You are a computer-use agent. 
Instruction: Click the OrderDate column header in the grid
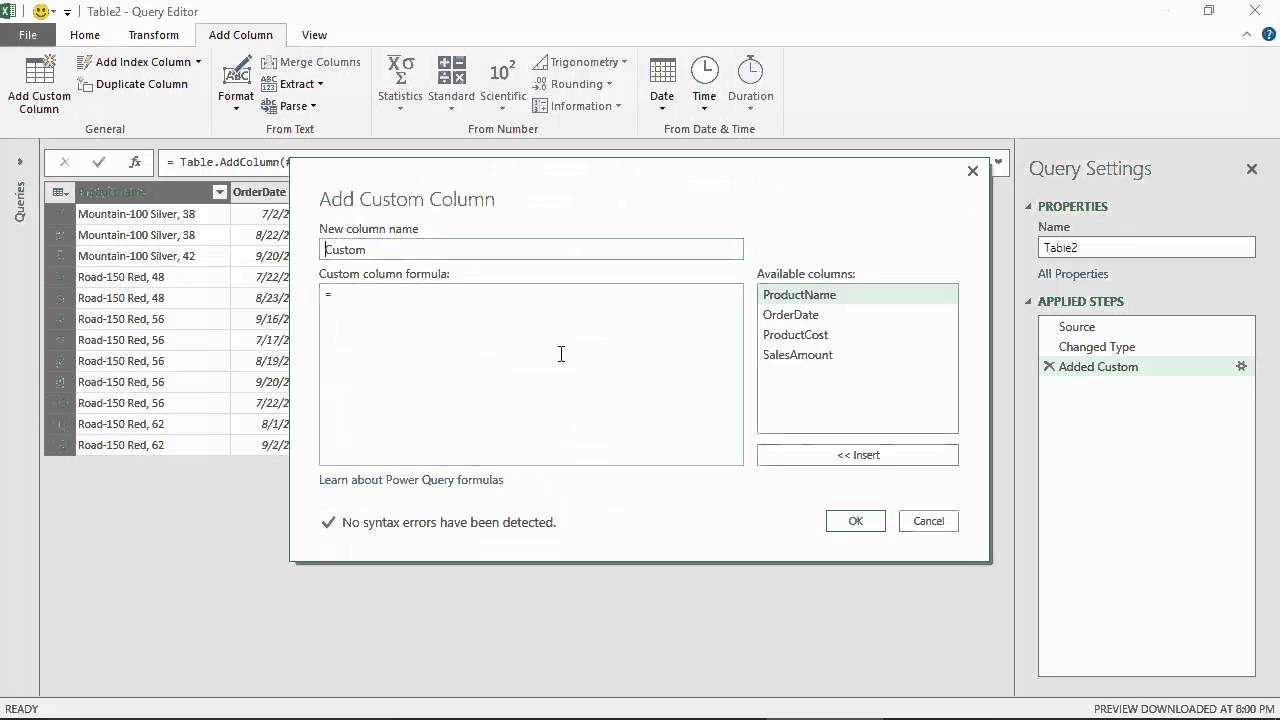[259, 192]
